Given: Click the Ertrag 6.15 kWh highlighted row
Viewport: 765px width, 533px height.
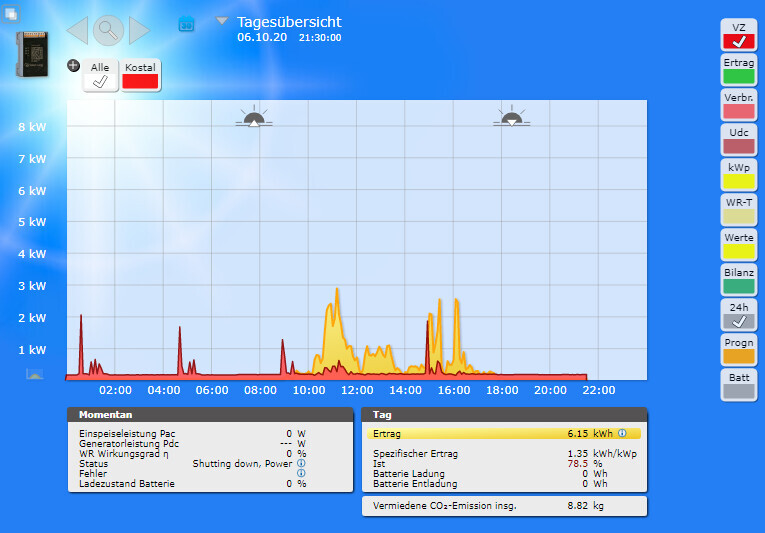Looking at the screenshot, I should (504, 433).
